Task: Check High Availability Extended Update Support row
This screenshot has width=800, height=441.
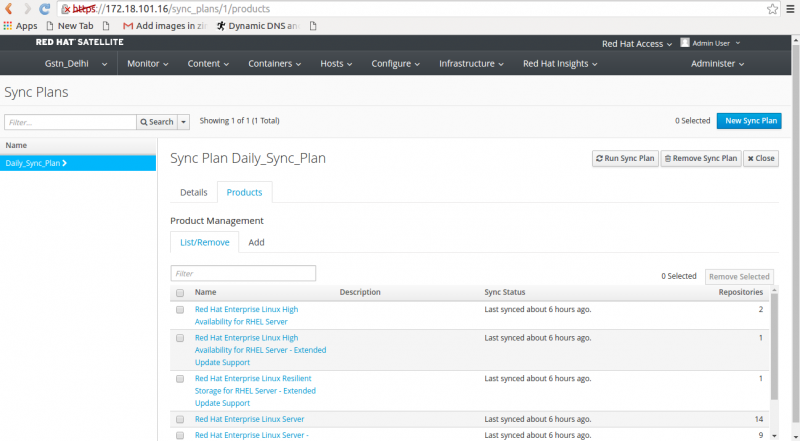Action: click(180, 338)
